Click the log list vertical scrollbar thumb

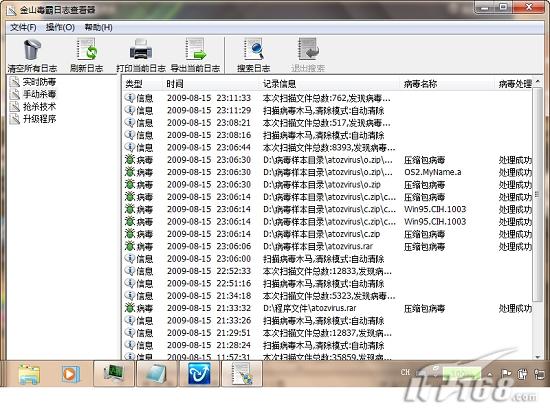point(537,195)
